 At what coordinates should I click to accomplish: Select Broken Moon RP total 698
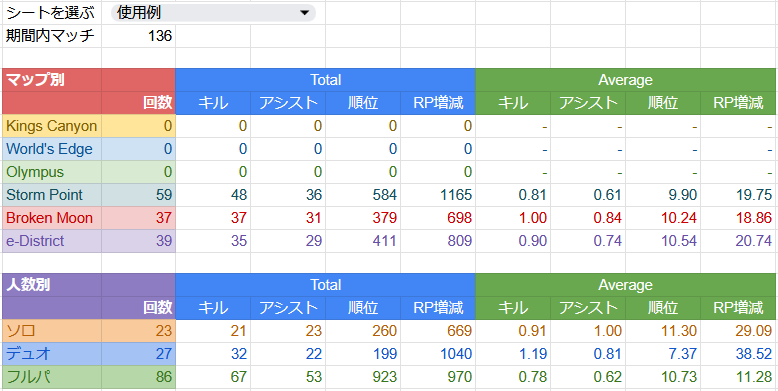[x=438, y=218]
